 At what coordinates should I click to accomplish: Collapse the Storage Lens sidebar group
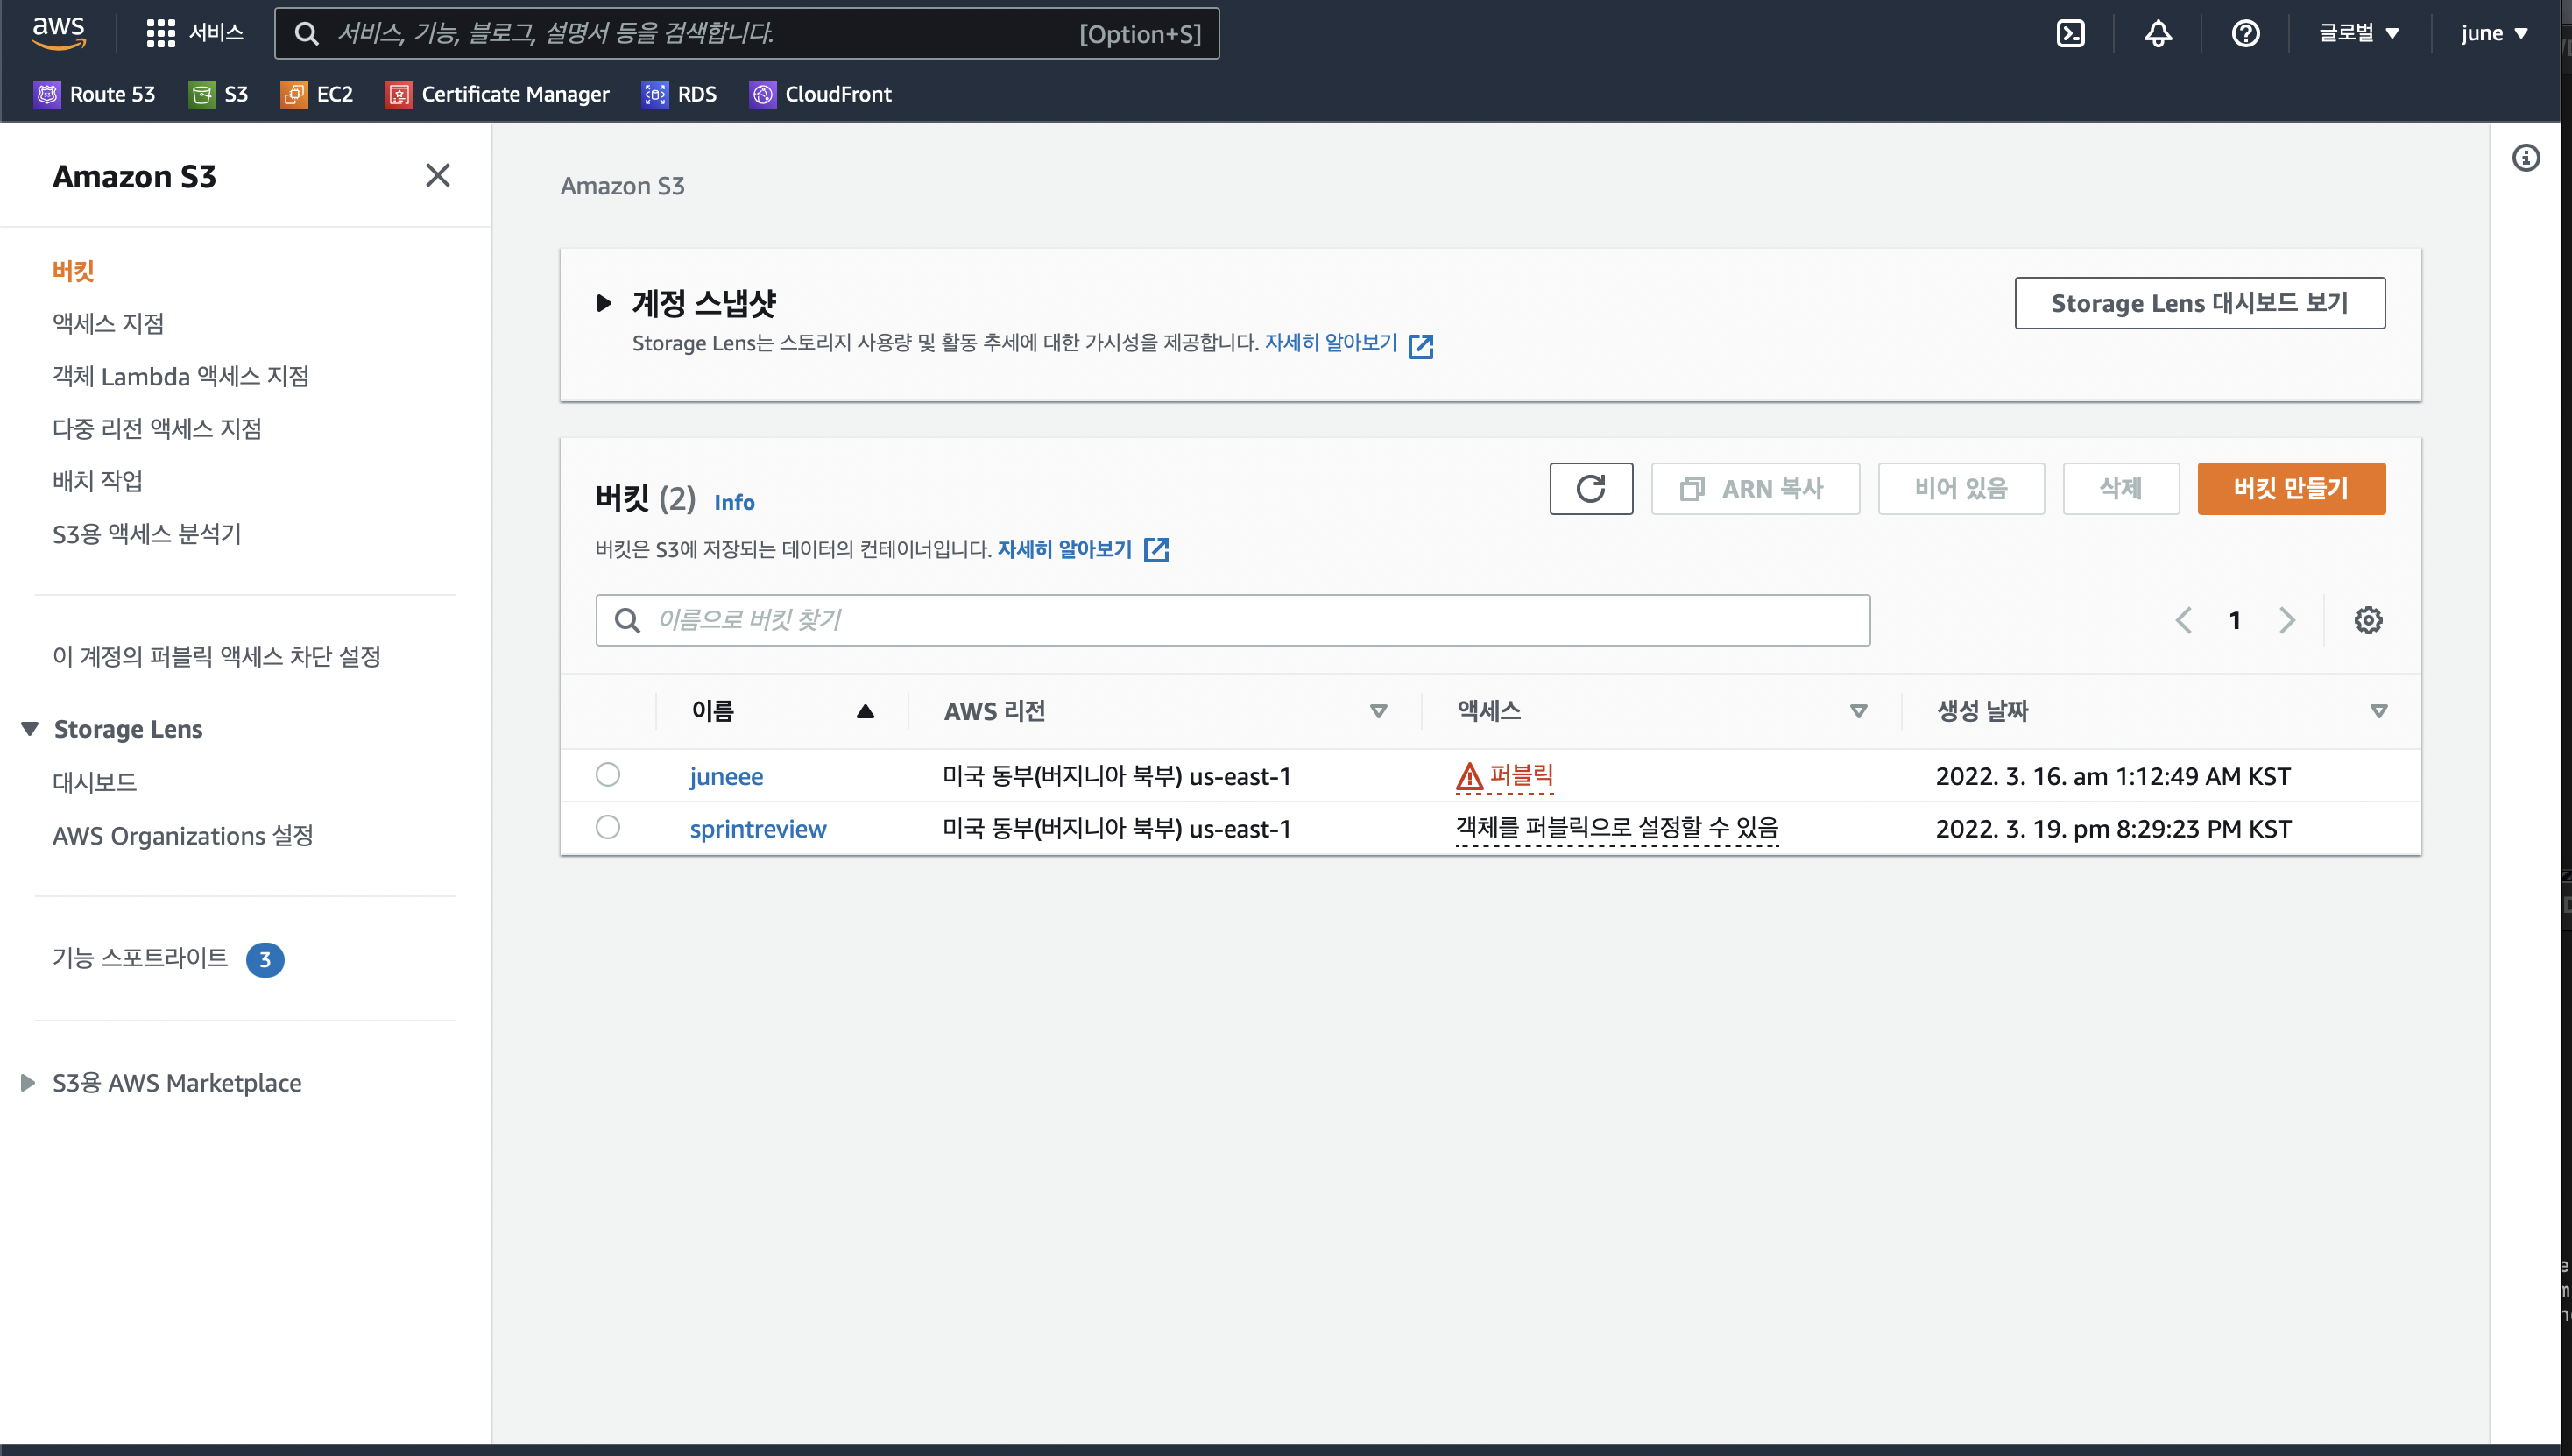30,729
